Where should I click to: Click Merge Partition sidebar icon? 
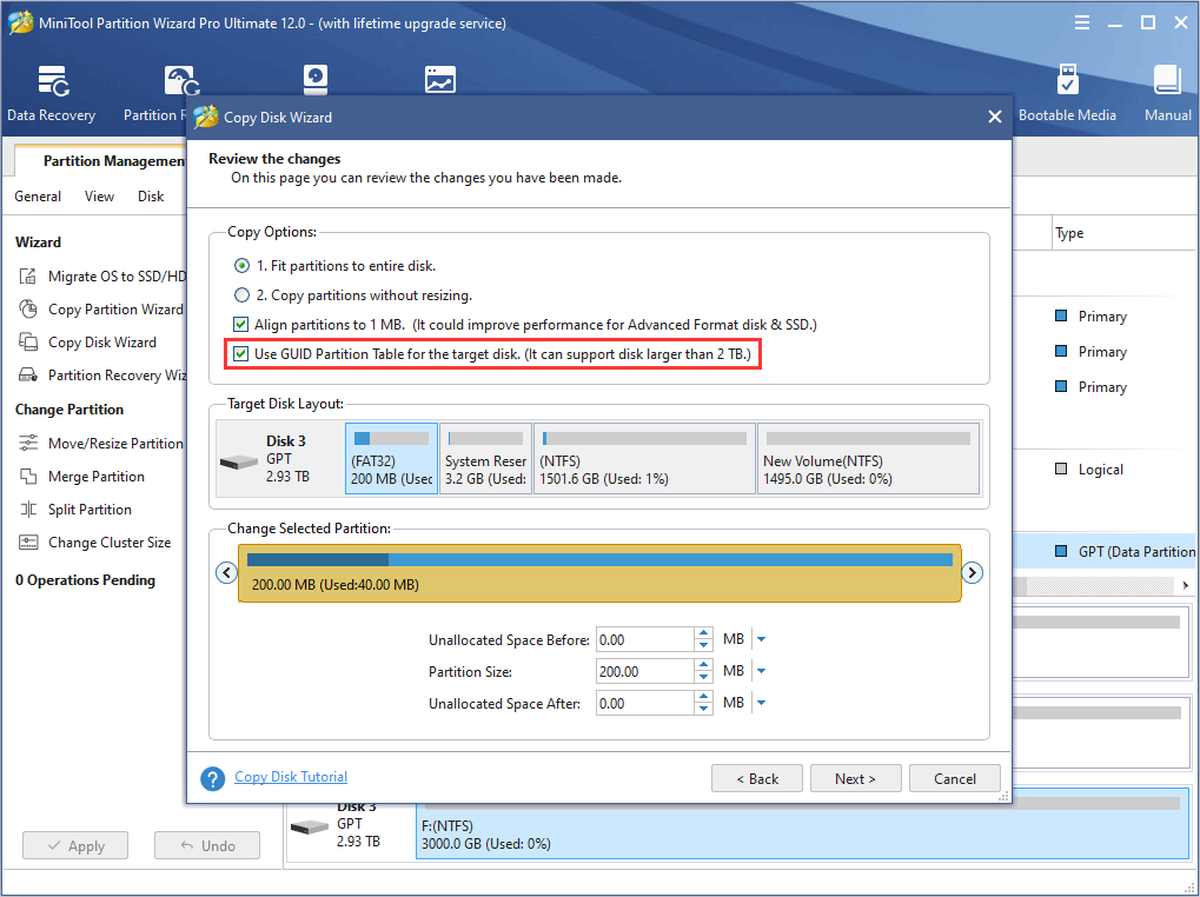click(x=29, y=476)
